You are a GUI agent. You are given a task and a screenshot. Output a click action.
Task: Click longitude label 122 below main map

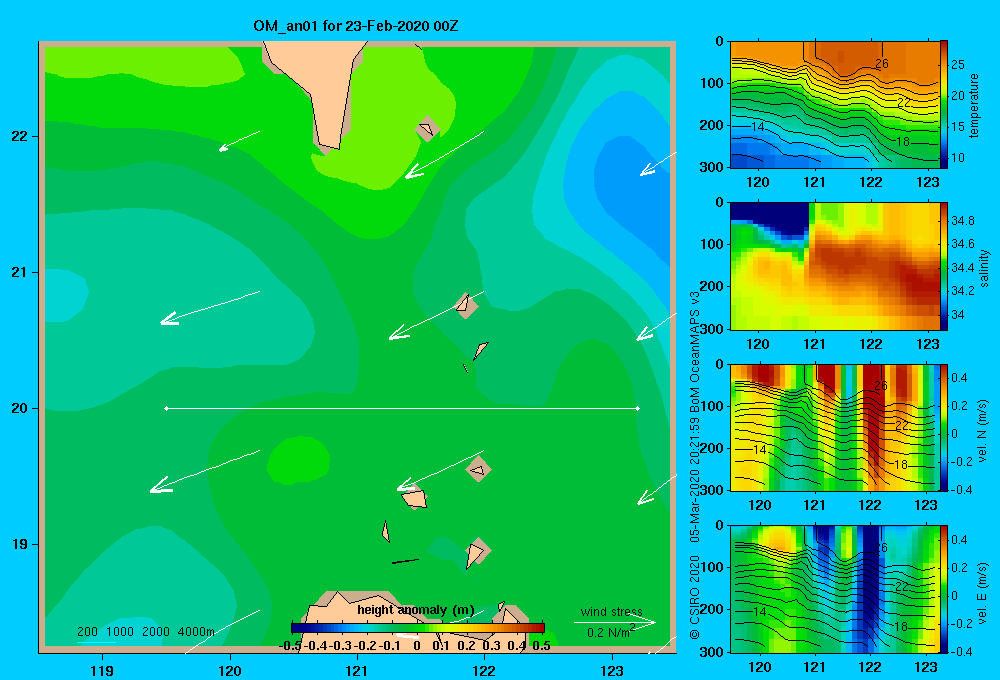pyautogui.click(x=484, y=670)
